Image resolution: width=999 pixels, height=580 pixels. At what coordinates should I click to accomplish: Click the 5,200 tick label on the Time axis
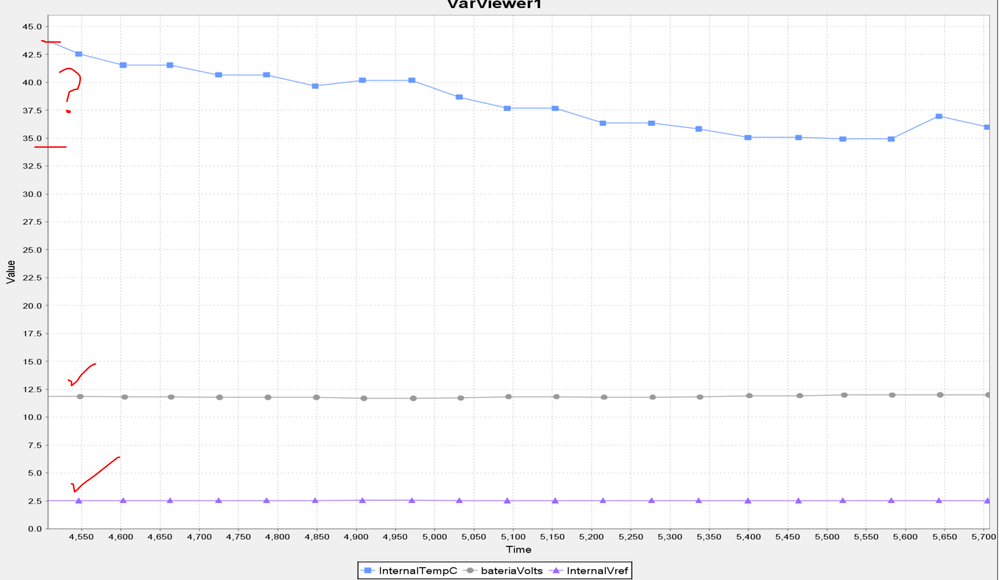click(x=591, y=537)
